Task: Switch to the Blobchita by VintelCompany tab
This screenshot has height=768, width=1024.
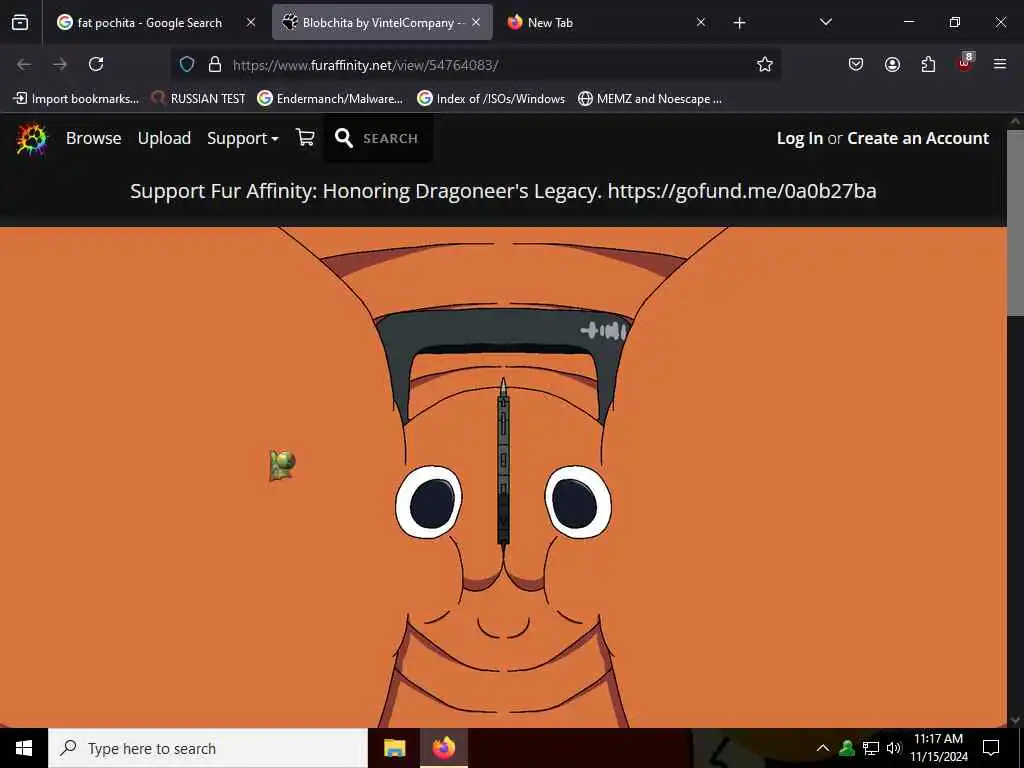Action: 382,23
